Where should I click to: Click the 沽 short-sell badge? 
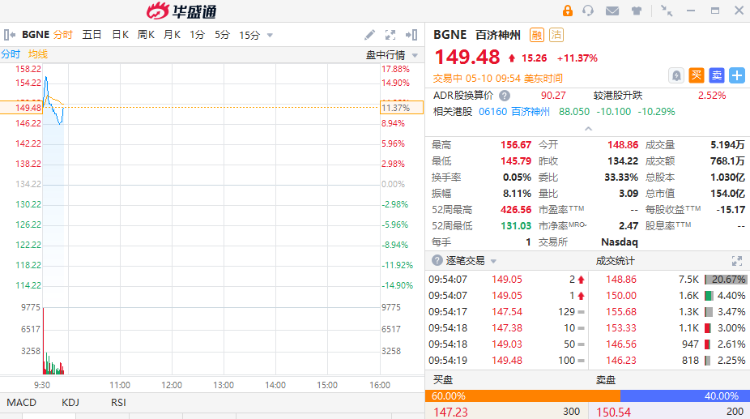(x=556, y=34)
